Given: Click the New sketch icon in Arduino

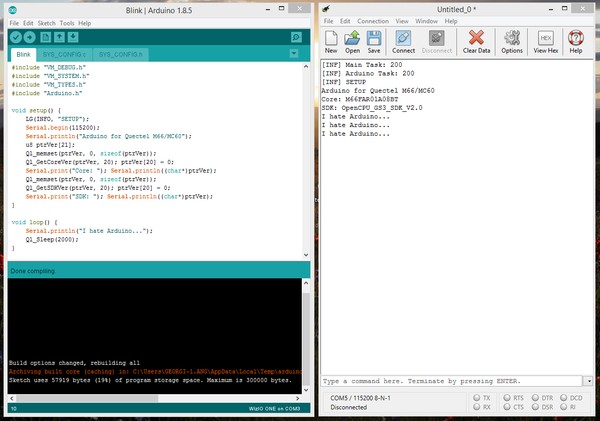Looking at the screenshot, I should click(46, 37).
